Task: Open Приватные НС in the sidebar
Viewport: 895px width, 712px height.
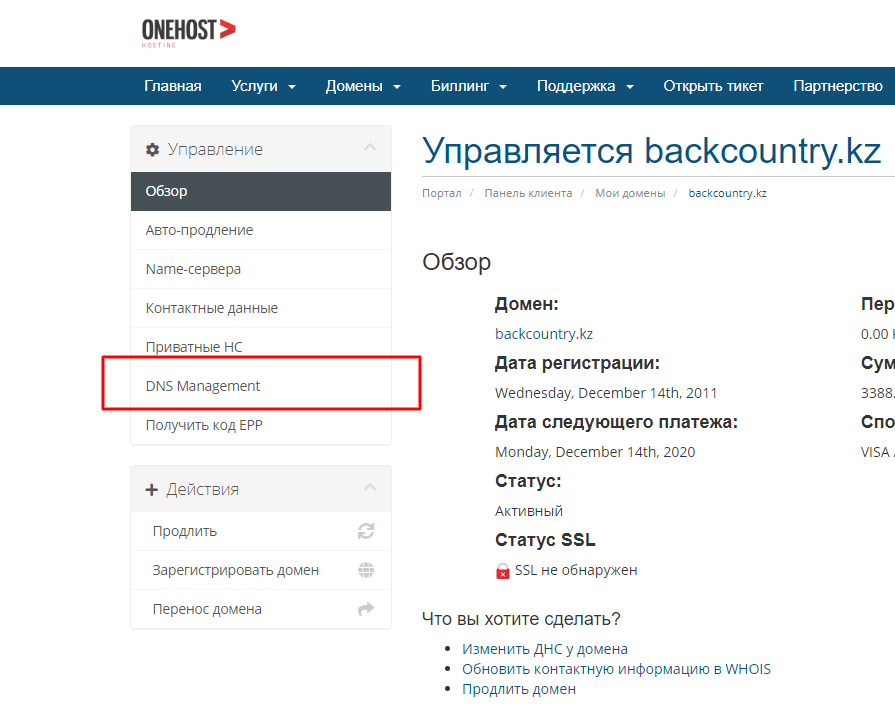Action: pos(261,347)
